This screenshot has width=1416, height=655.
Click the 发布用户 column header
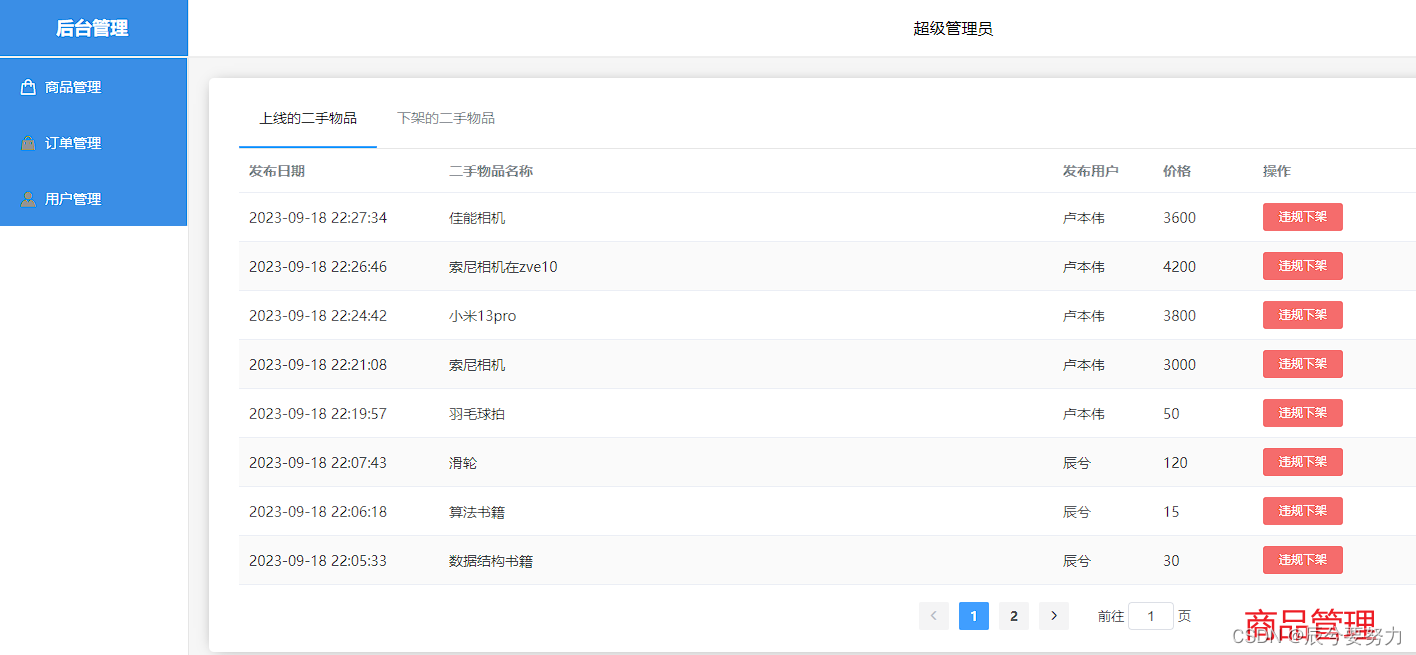tap(1091, 171)
